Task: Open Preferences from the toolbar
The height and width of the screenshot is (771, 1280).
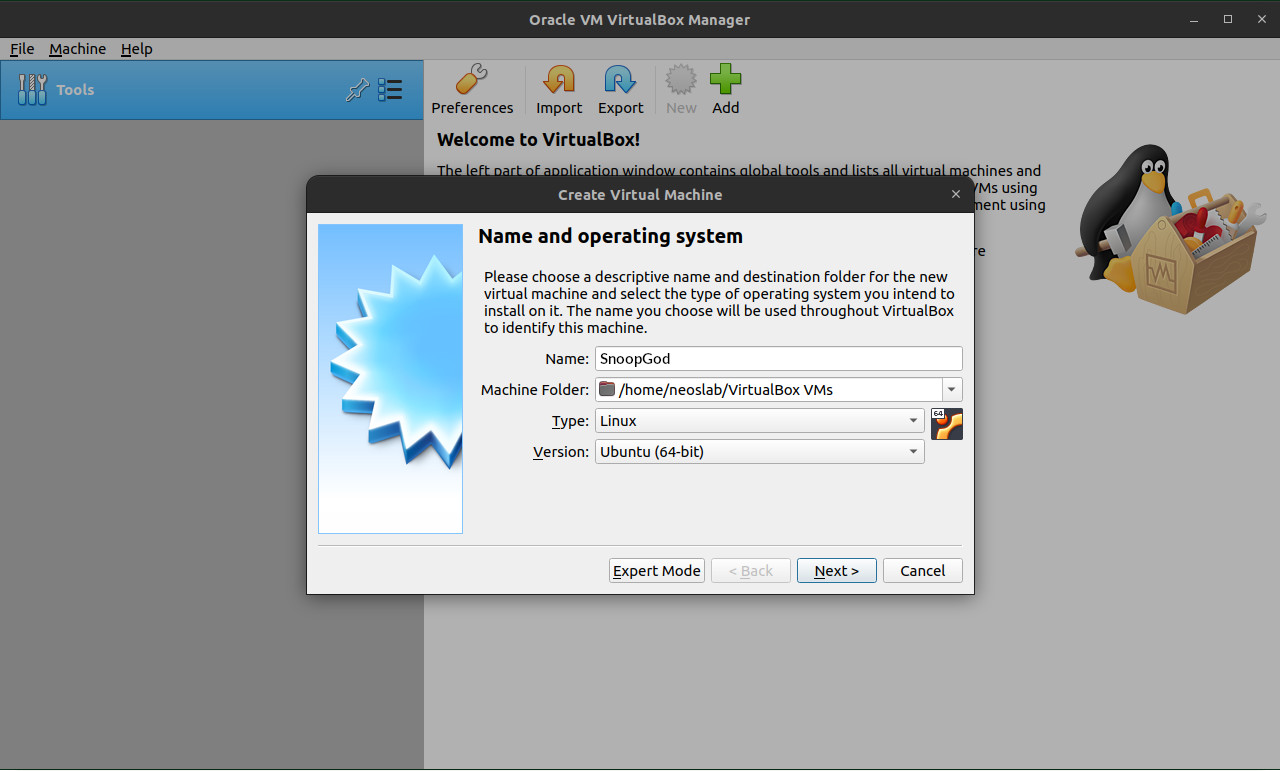Action: tap(472, 90)
